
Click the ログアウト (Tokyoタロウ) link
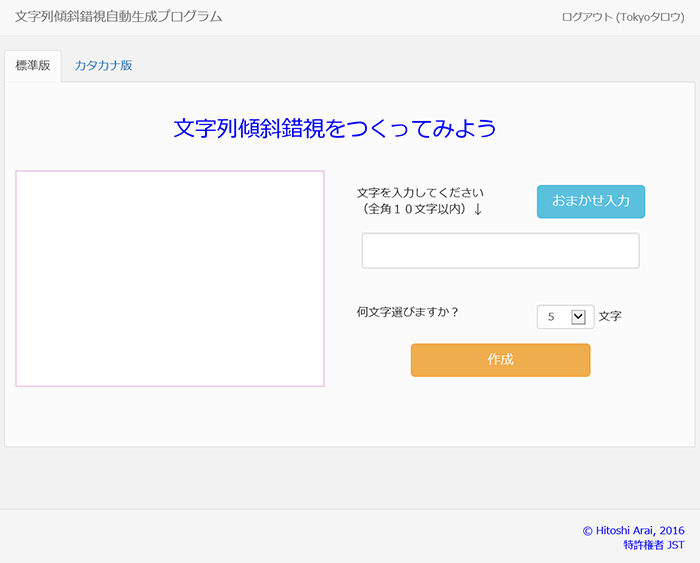(623, 17)
